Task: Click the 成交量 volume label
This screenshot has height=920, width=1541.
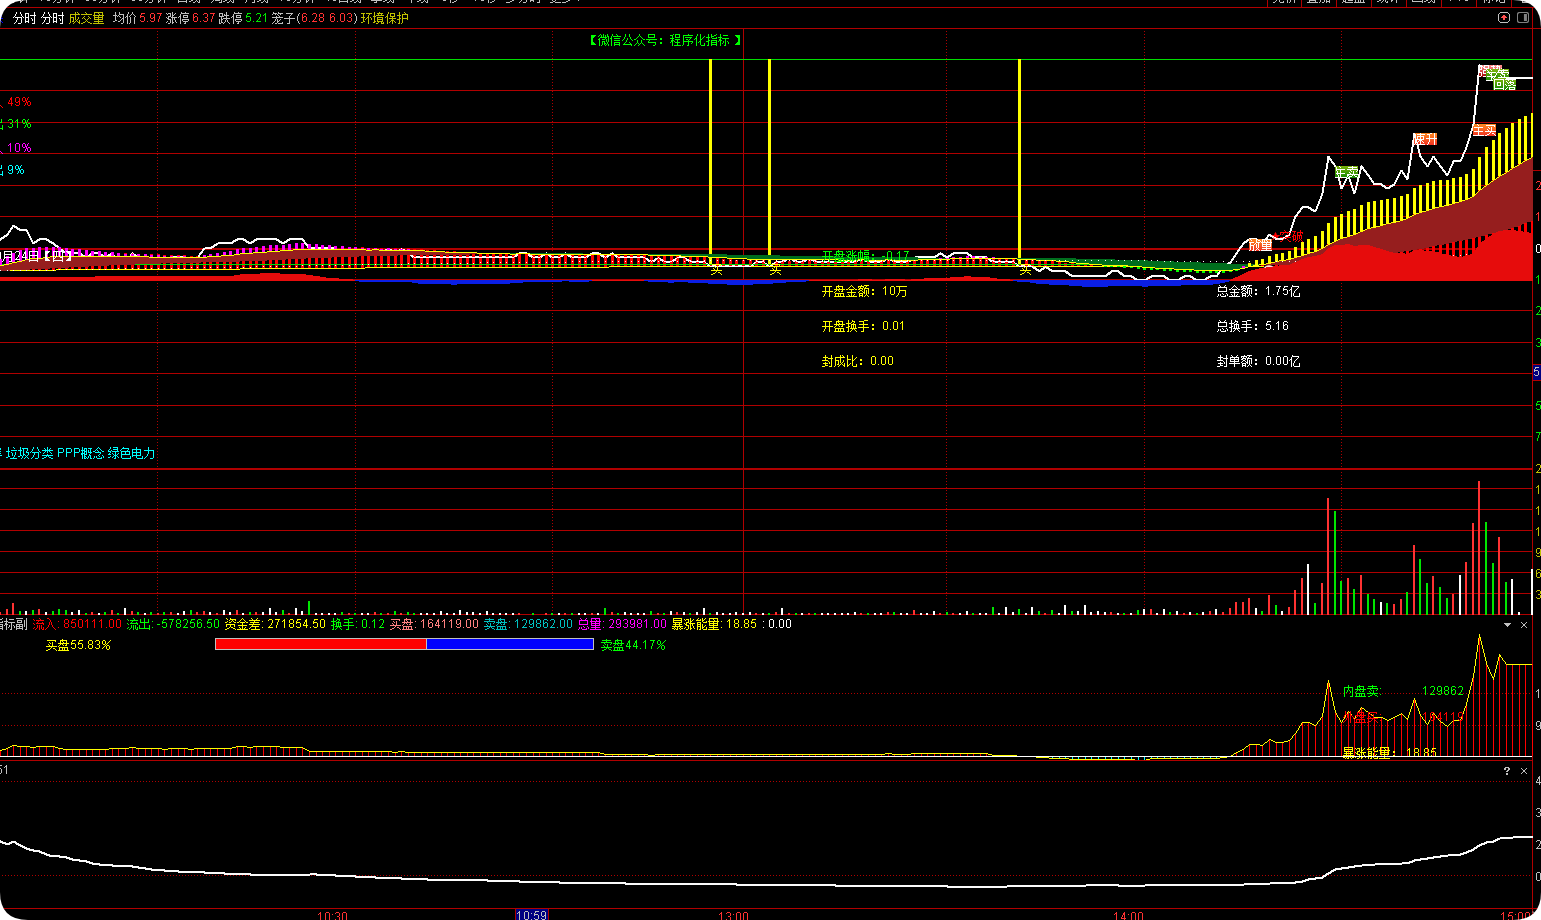Action: tap(87, 18)
